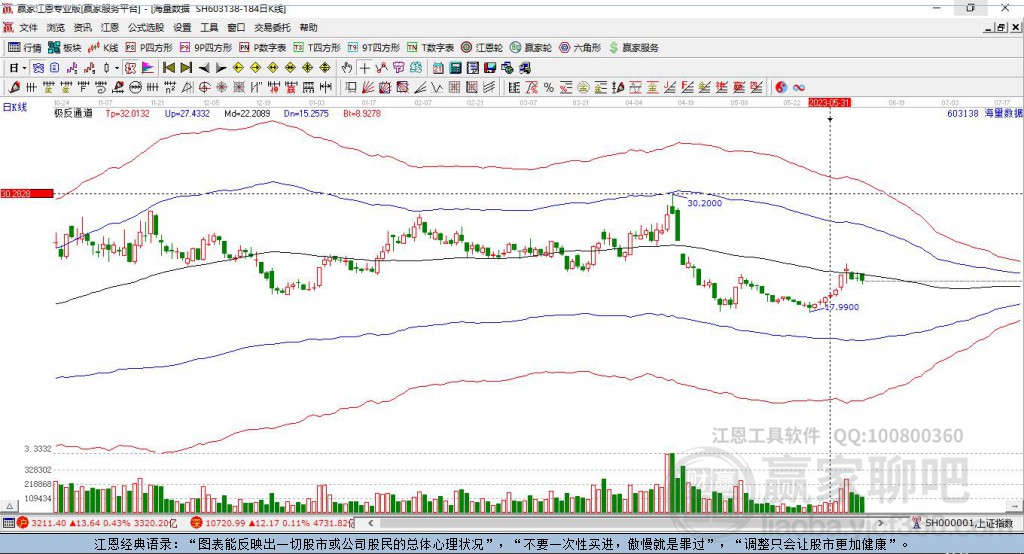The image size is (1024, 554).
Task: Launch the 江恩轮 Gann wheel
Action: point(482,48)
